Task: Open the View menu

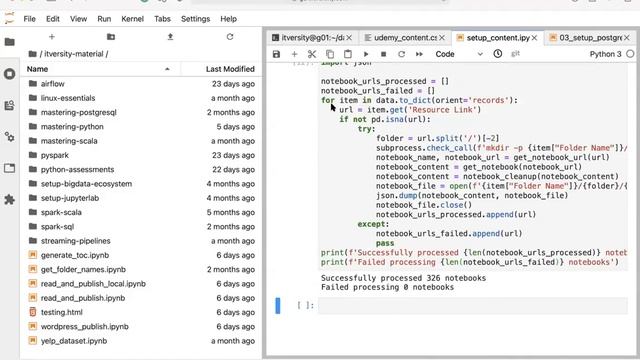Action: (x=78, y=19)
